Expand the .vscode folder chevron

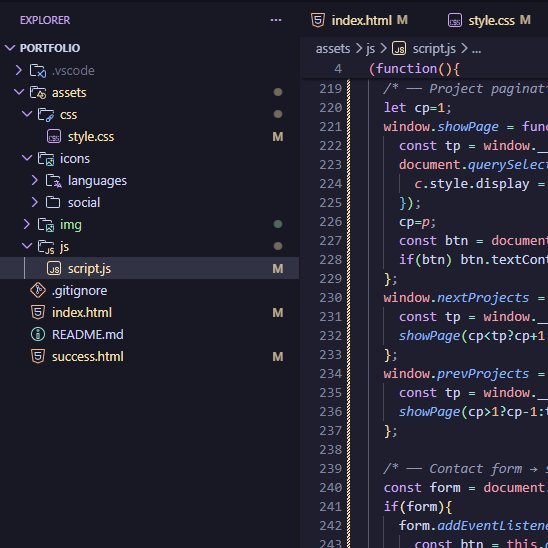19,70
